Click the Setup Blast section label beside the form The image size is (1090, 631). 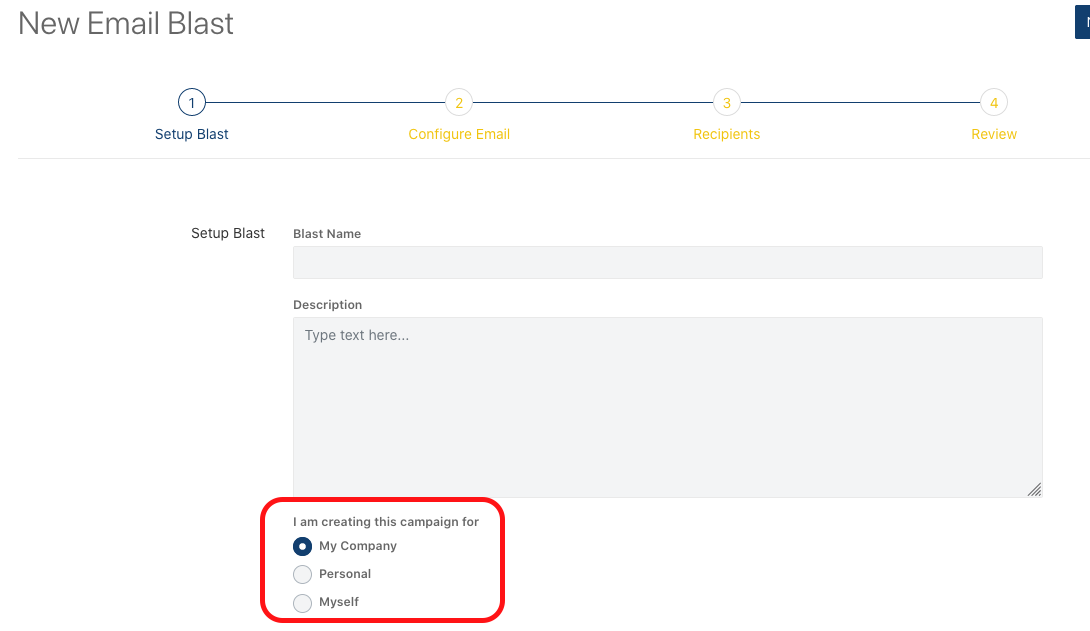[x=228, y=233]
